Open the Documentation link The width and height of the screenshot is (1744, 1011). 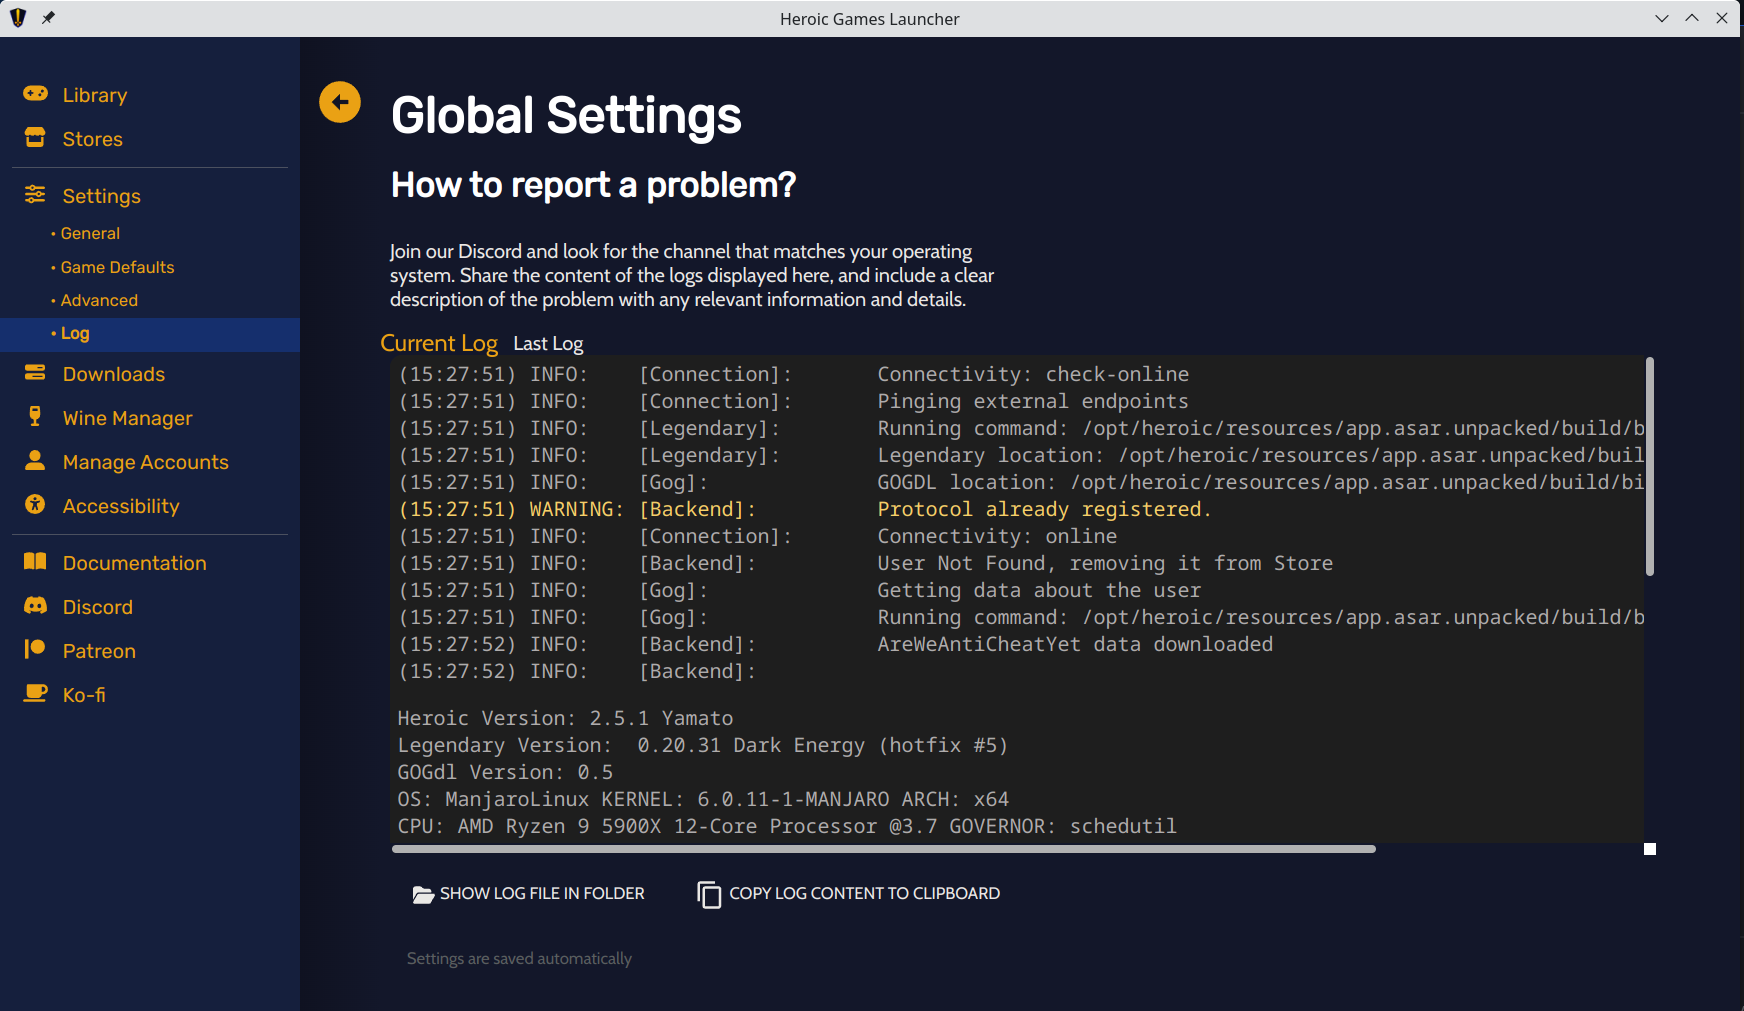(x=135, y=563)
